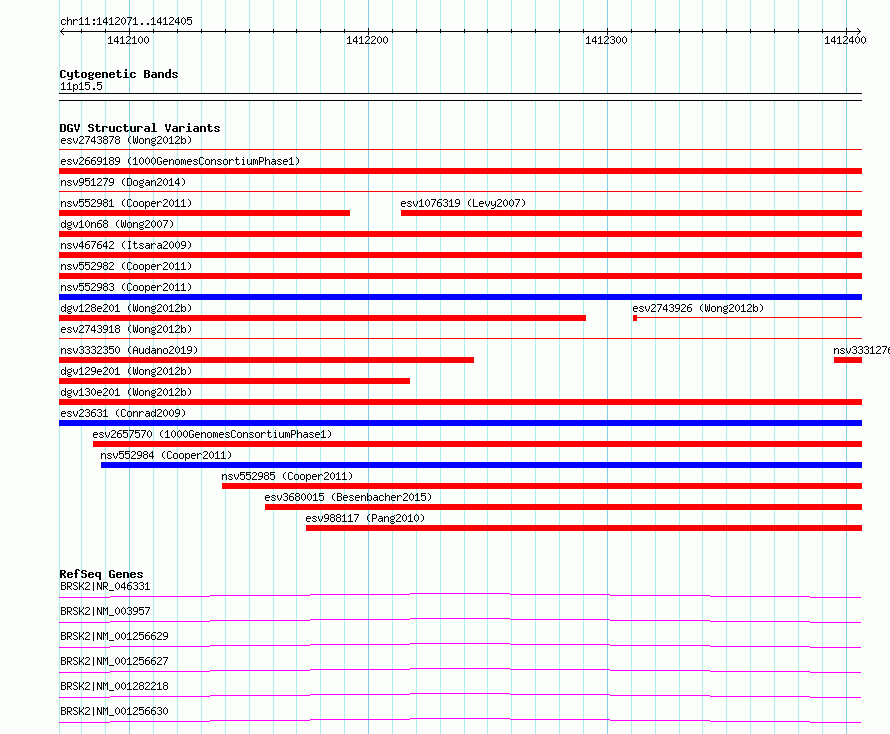Select esv3680015 (Besenbacher2015) variant label

[348, 497]
